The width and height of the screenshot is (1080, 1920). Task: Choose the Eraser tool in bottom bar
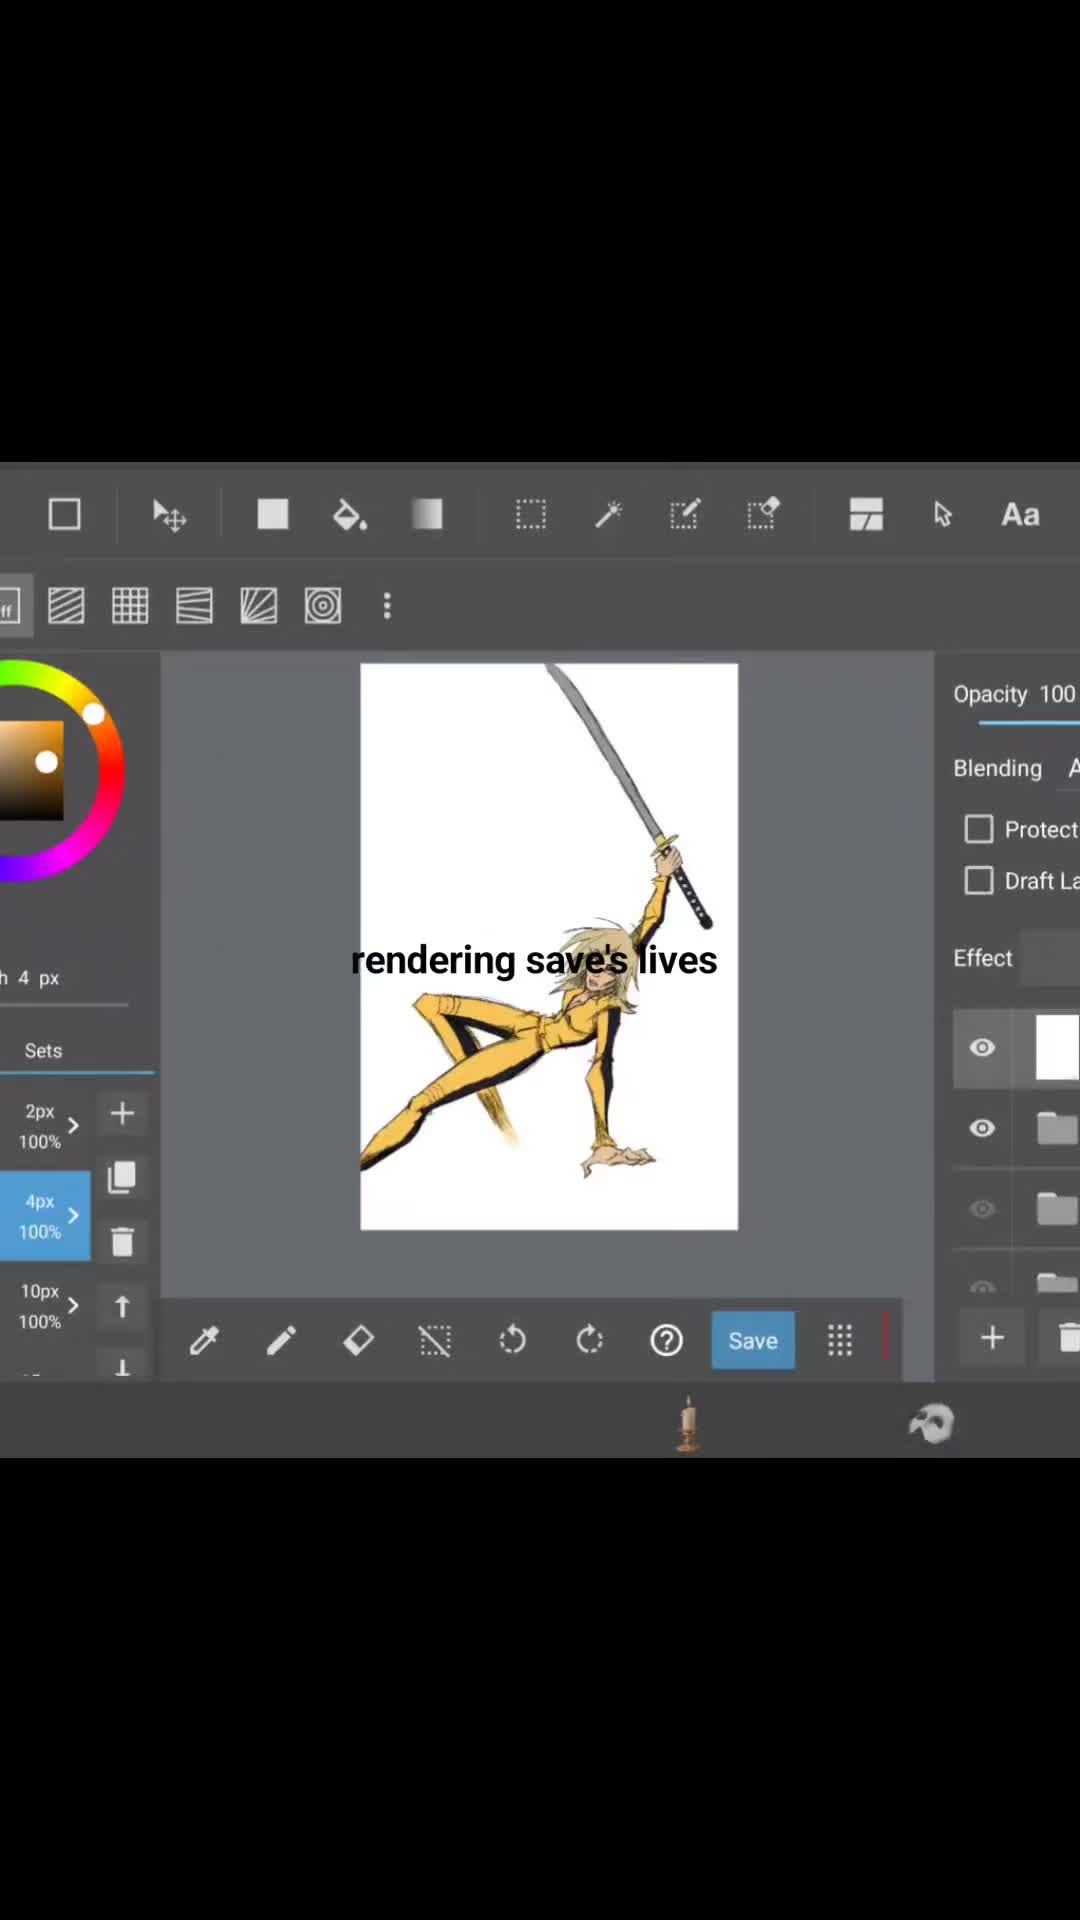(358, 1340)
